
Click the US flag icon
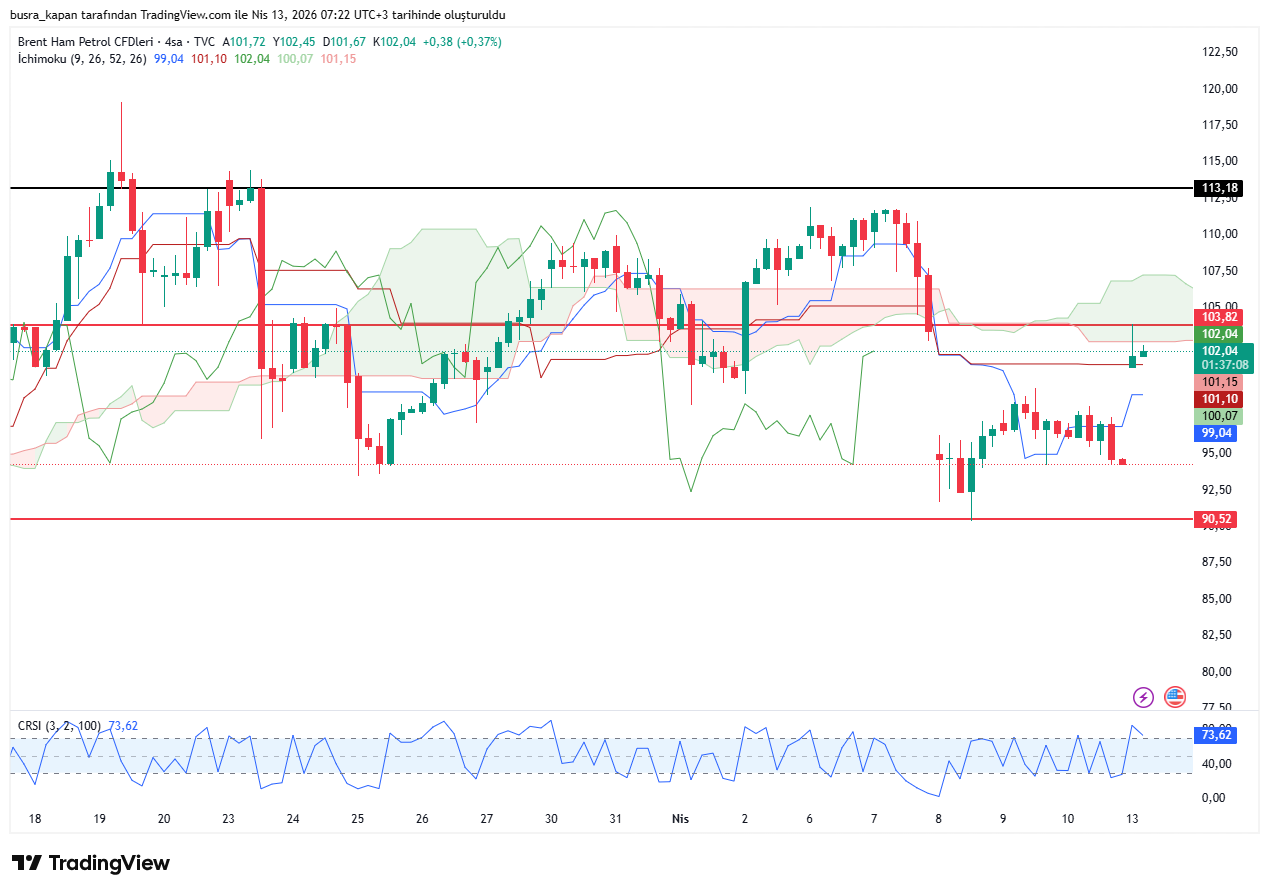pos(1175,697)
